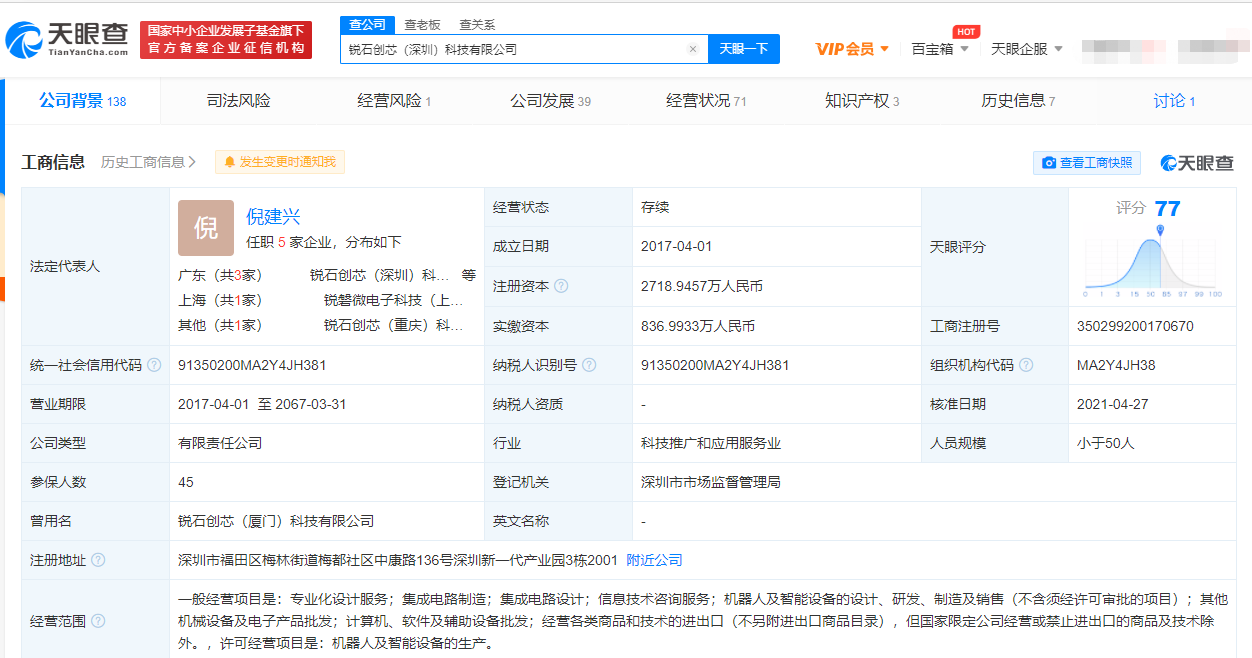Viewport: 1252px width, 658px height.
Task: Click the company type 有限责任公司
Action: pyautogui.click(x=220, y=443)
